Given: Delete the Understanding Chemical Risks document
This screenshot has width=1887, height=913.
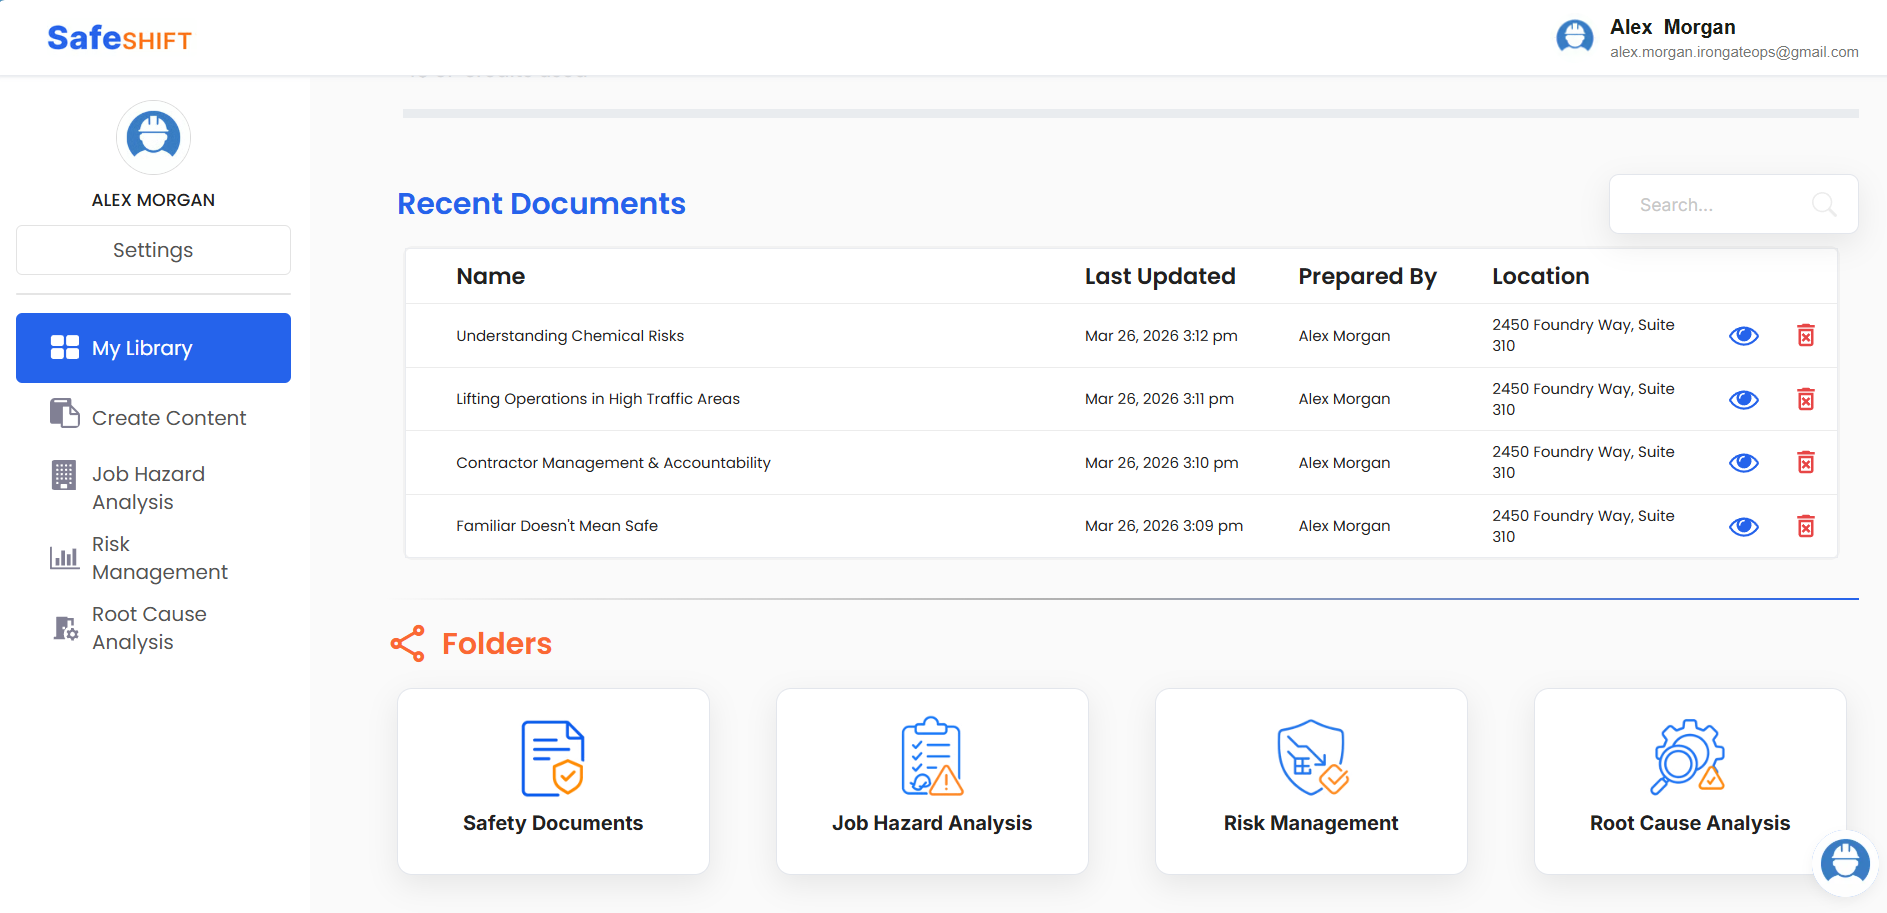Looking at the screenshot, I should pos(1805,336).
